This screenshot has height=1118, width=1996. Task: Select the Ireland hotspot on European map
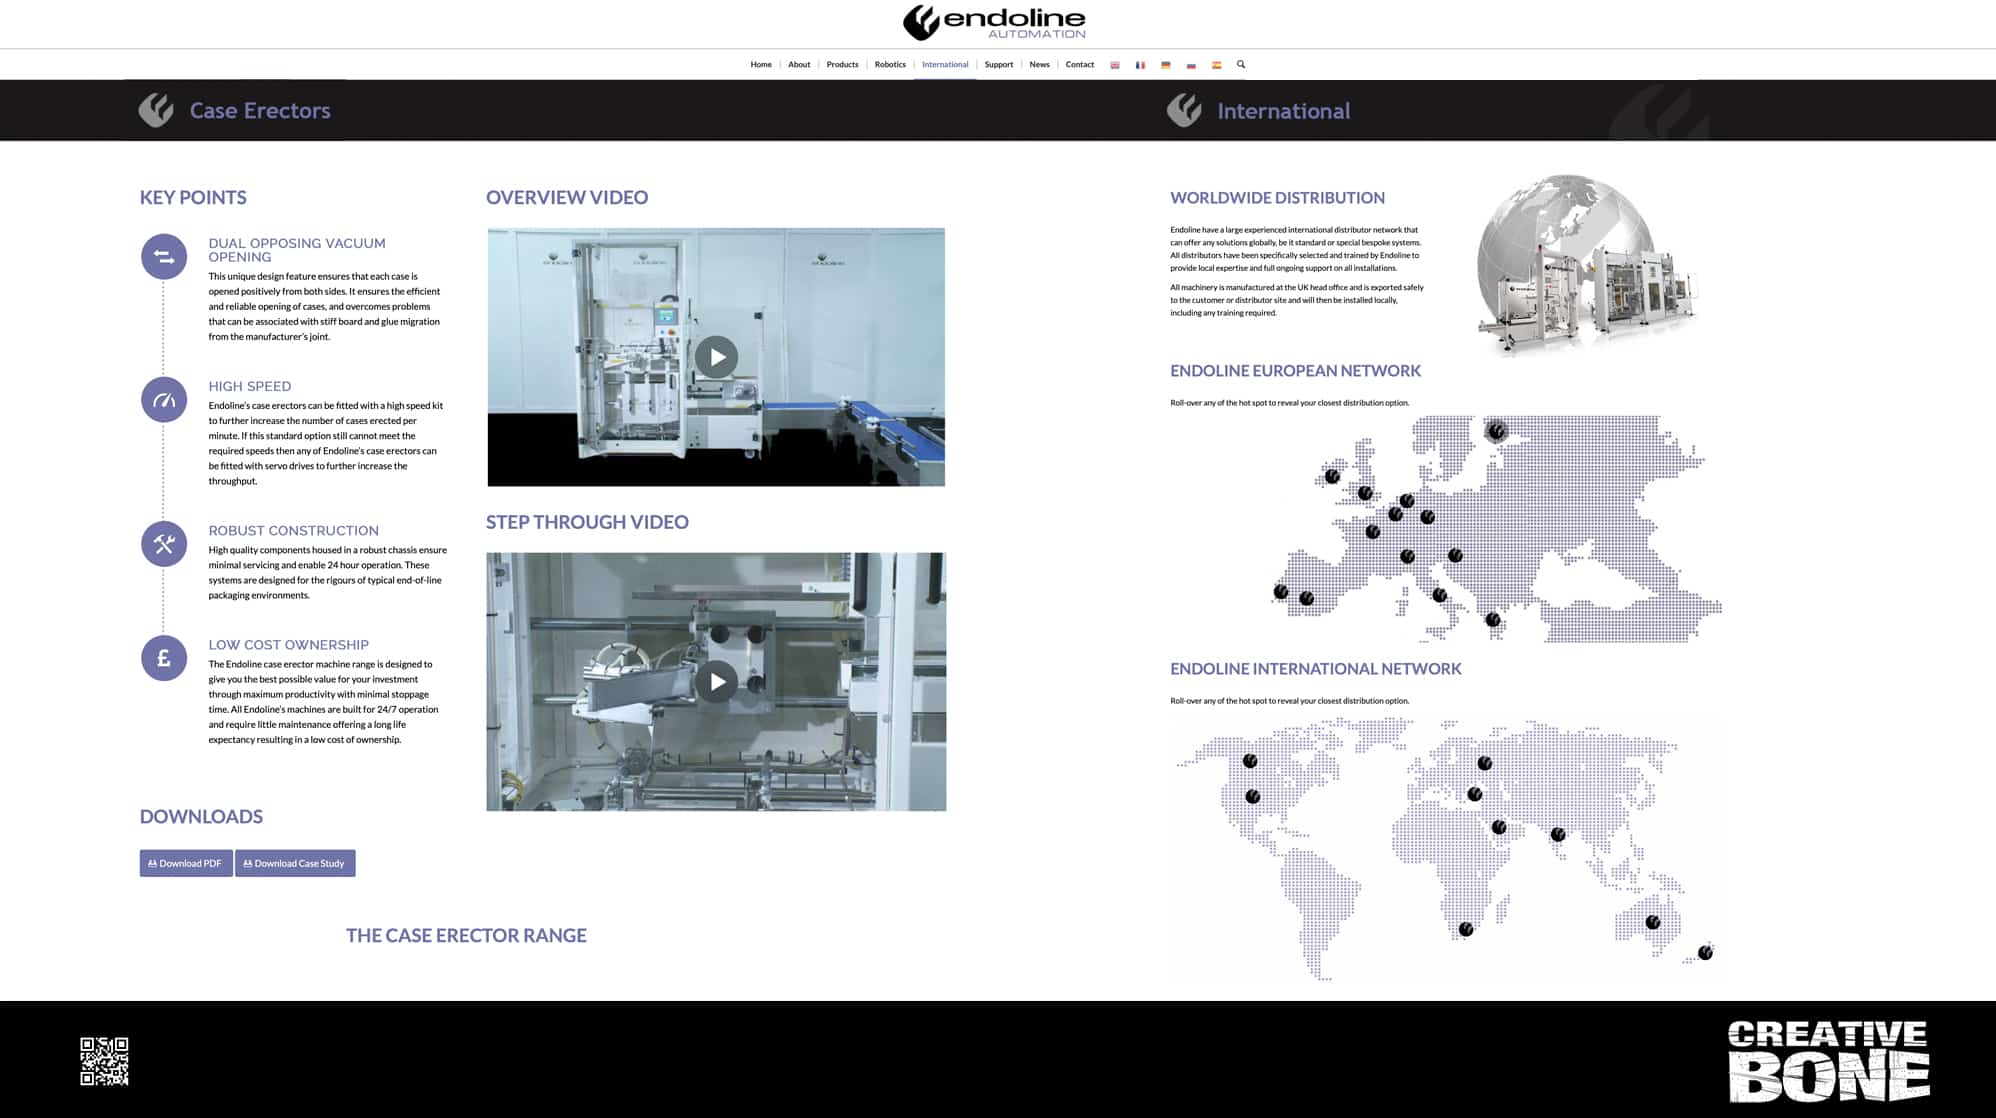tap(1332, 476)
